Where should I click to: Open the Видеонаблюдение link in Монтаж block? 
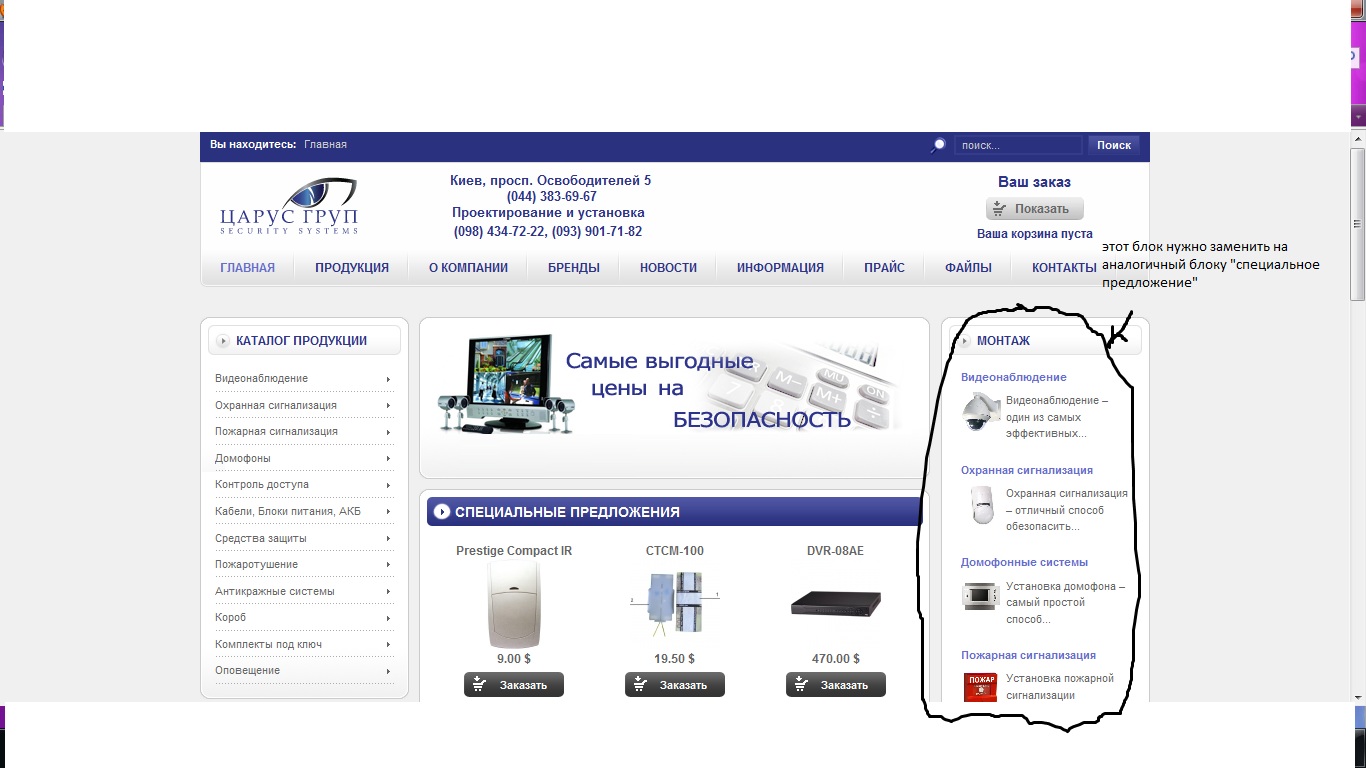[x=1014, y=378]
